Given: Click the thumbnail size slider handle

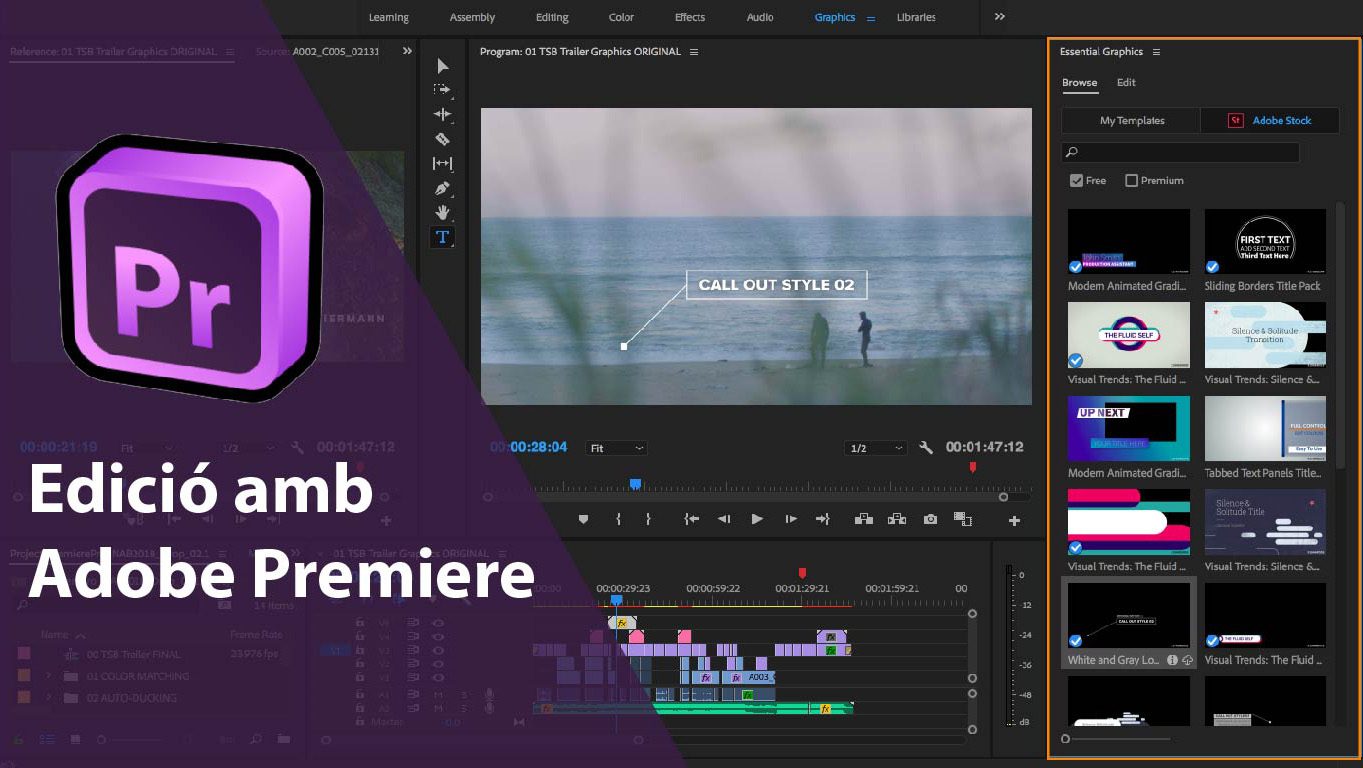Looking at the screenshot, I should (1066, 739).
